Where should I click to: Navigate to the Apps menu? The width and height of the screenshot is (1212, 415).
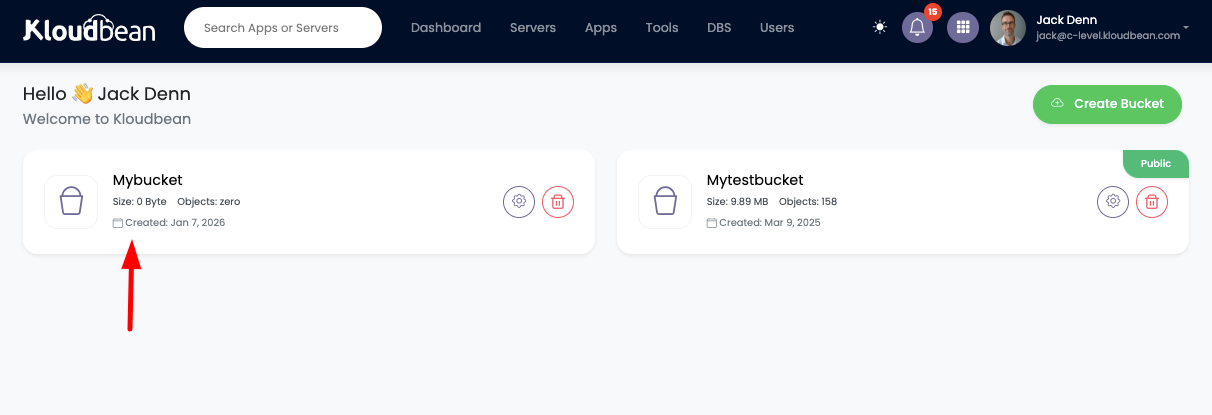[601, 28]
